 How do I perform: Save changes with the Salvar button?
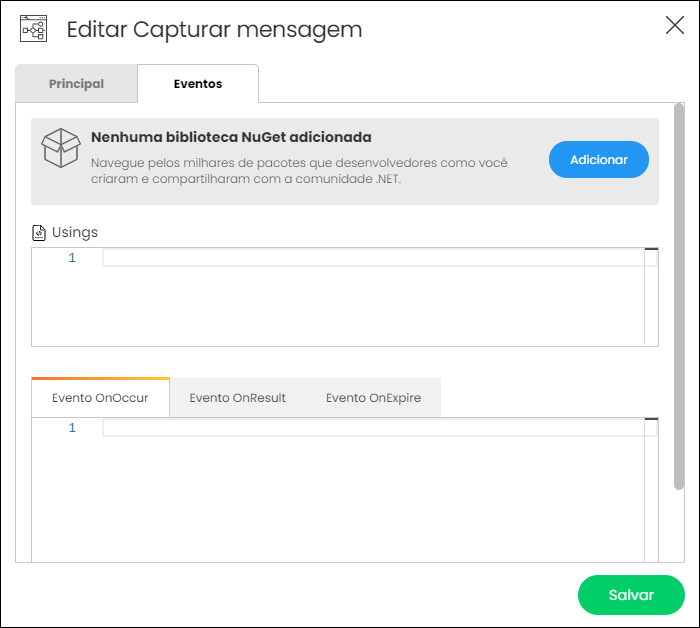tap(631, 595)
